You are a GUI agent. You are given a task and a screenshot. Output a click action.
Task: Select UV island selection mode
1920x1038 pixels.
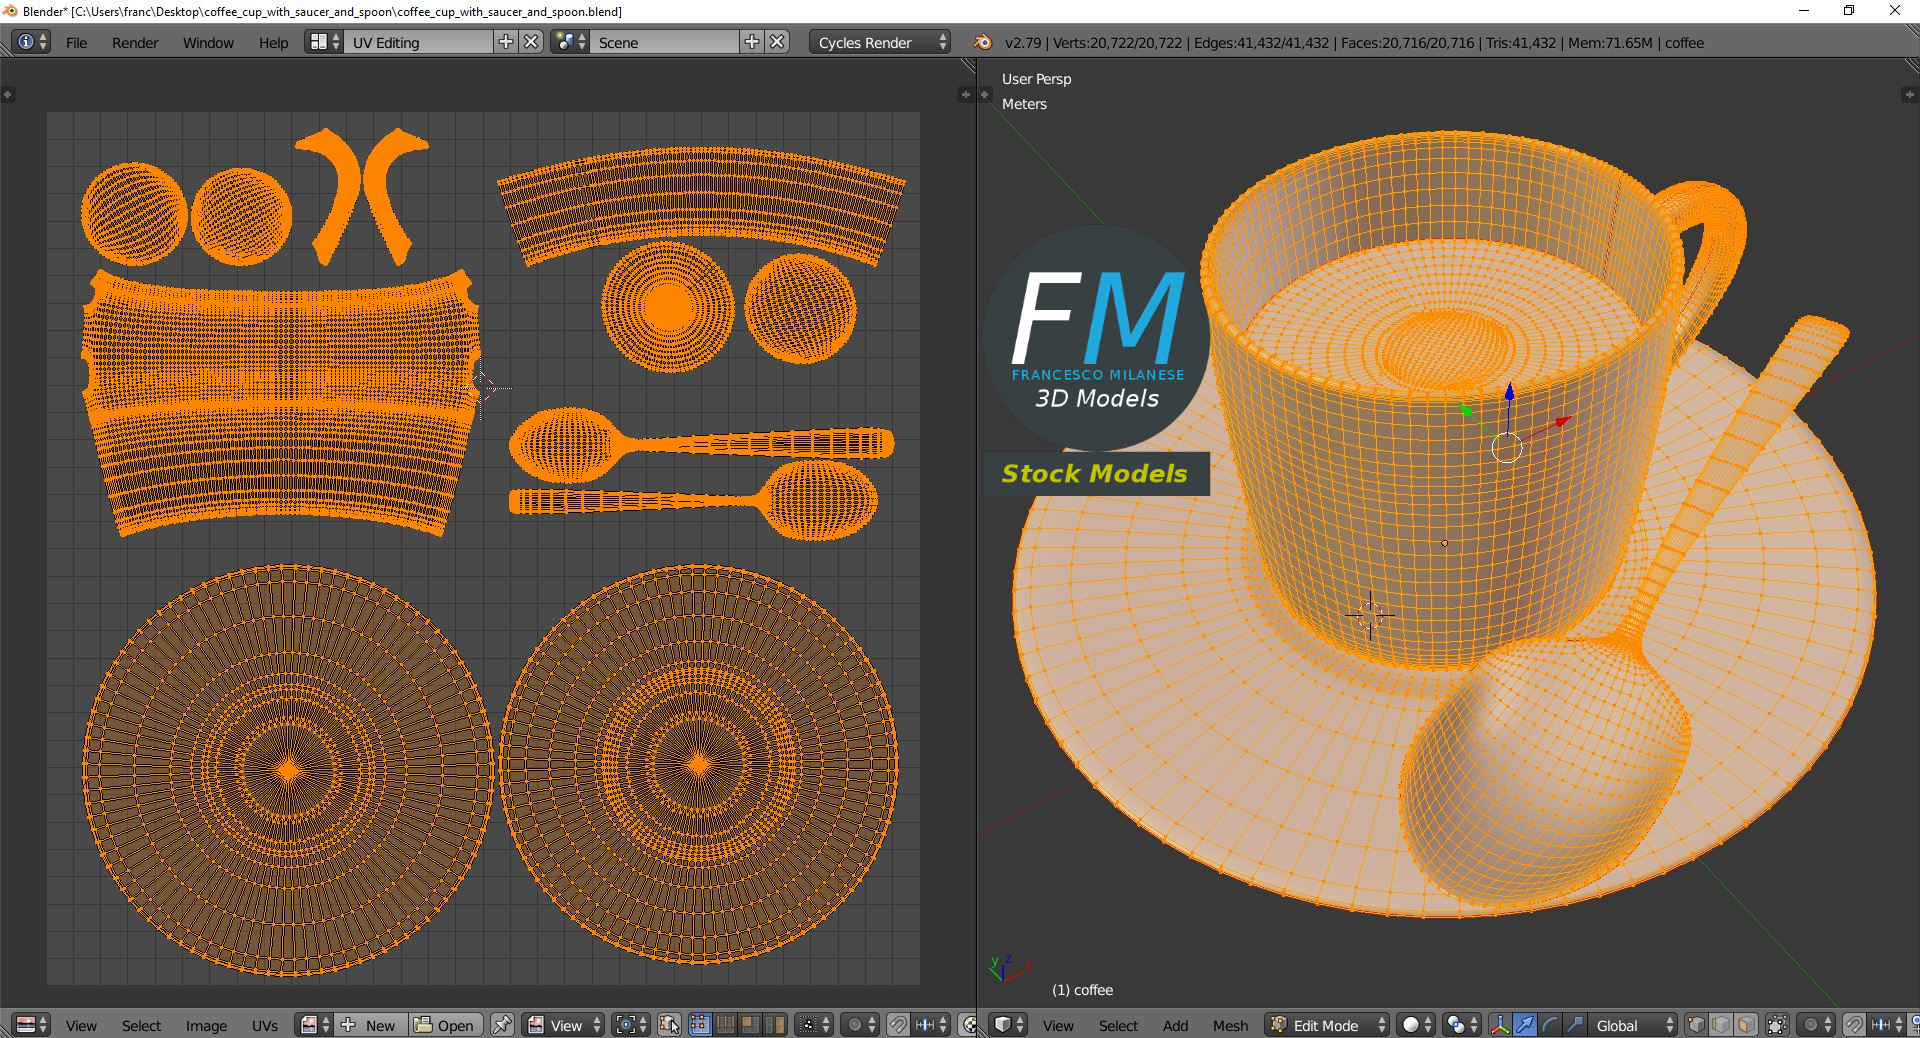click(775, 1025)
